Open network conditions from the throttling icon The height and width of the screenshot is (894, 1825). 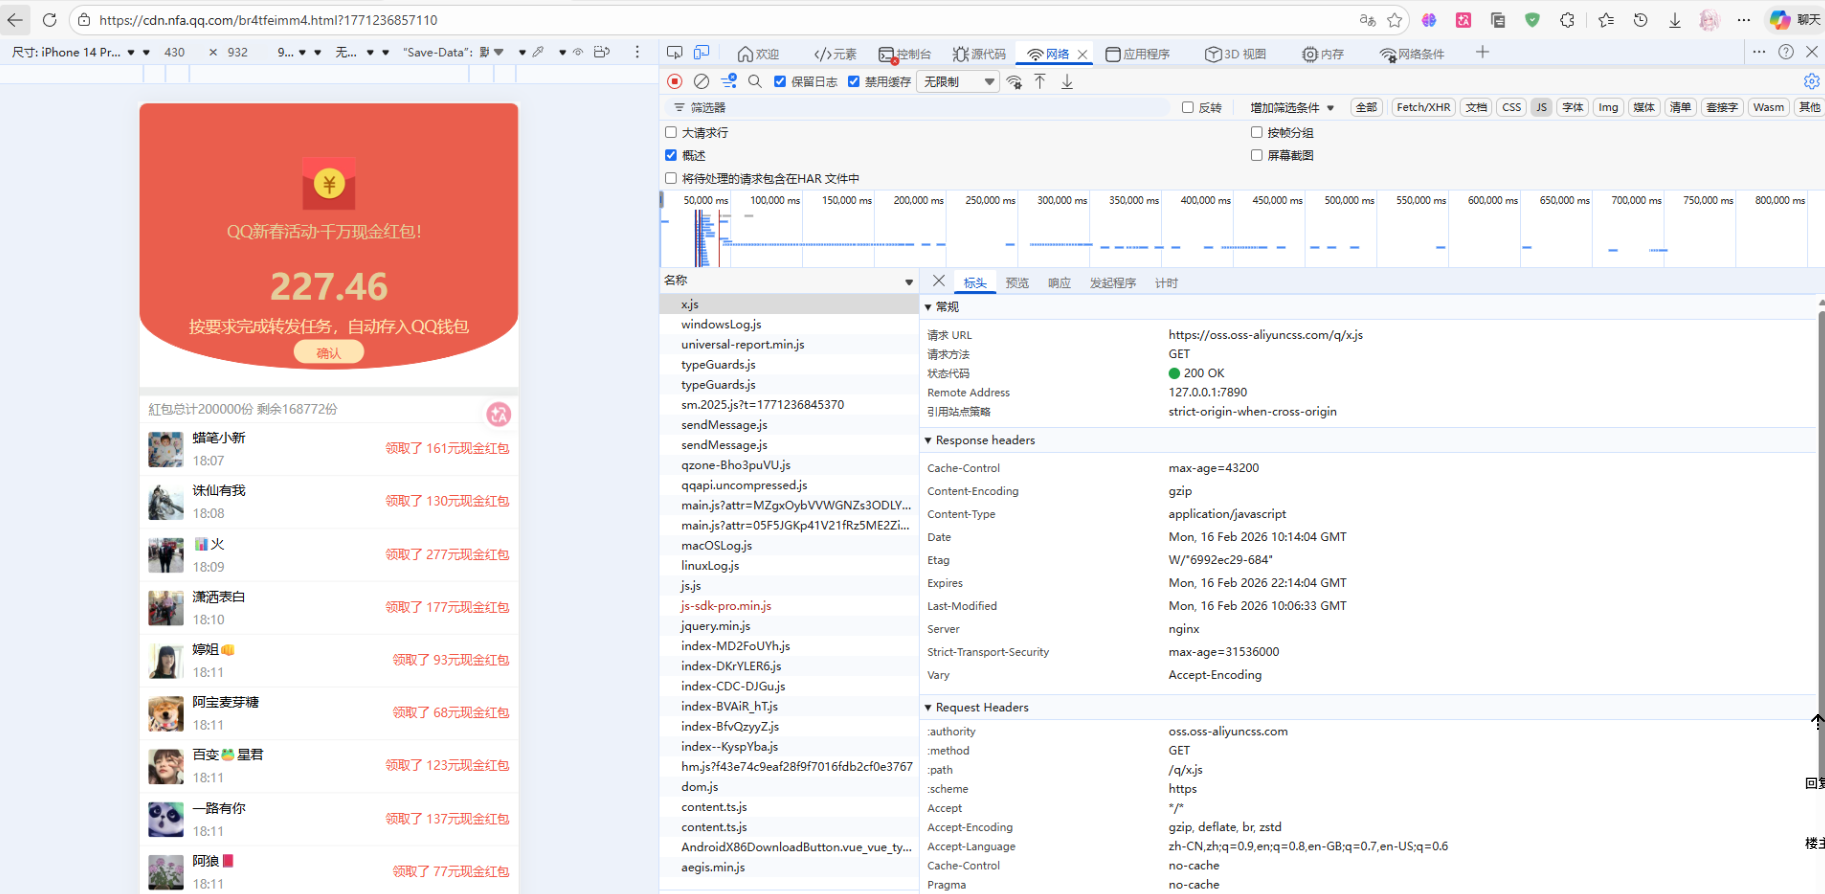(x=1015, y=82)
